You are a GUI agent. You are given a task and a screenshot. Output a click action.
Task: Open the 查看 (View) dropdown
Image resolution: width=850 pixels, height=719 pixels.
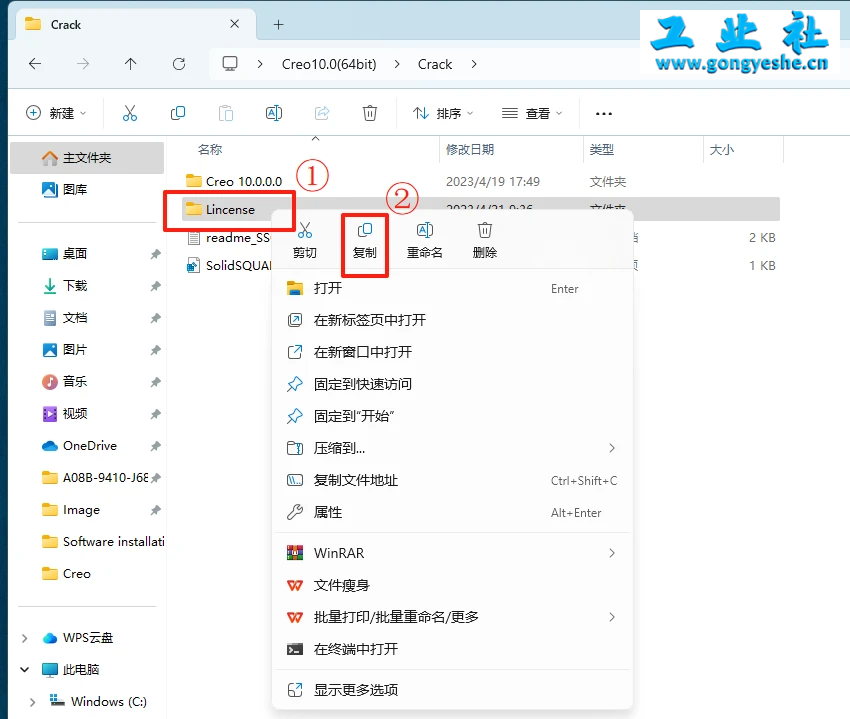pos(532,113)
